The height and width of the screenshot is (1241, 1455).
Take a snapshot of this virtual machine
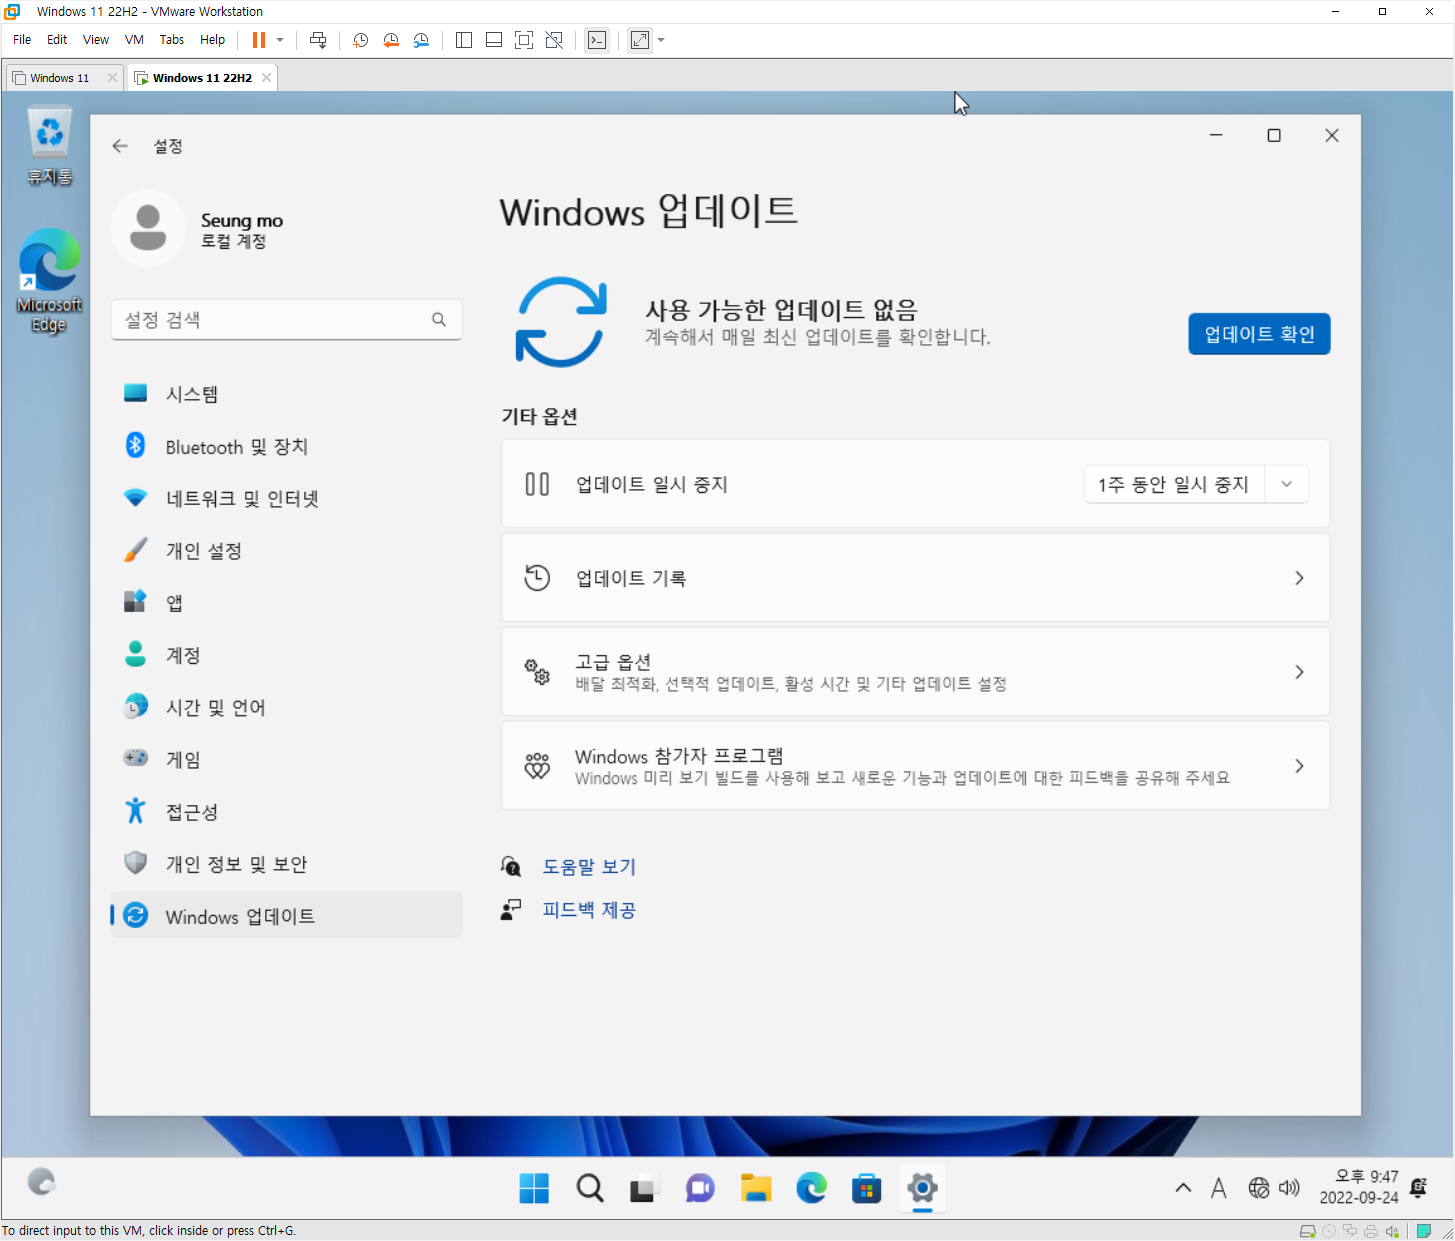click(361, 40)
